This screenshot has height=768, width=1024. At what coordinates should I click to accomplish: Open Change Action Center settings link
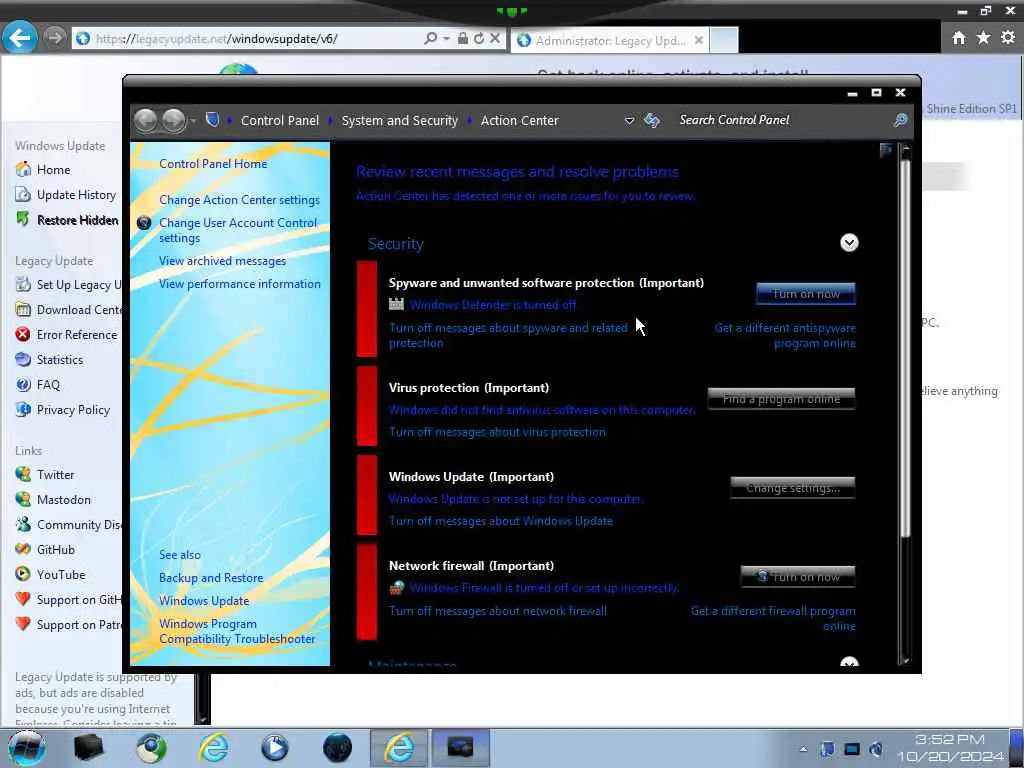point(240,200)
